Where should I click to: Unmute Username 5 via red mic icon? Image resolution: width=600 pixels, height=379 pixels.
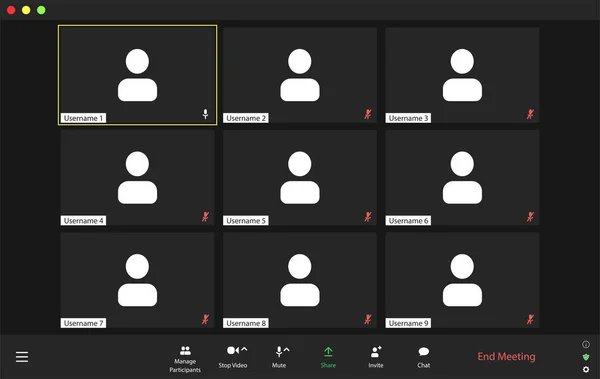tap(368, 217)
